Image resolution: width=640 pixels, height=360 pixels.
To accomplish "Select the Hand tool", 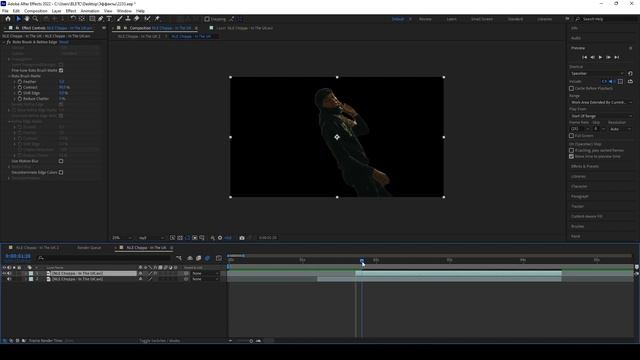I will pyautogui.click(x=27, y=19).
